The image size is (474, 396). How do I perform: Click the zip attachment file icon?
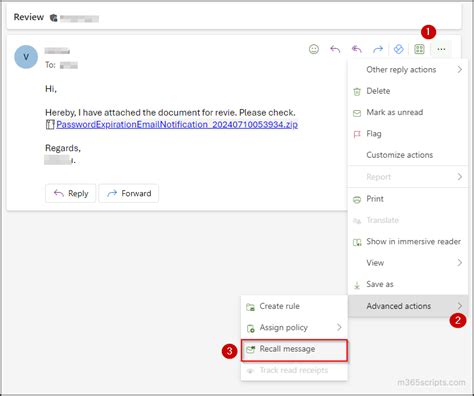(50, 125)
